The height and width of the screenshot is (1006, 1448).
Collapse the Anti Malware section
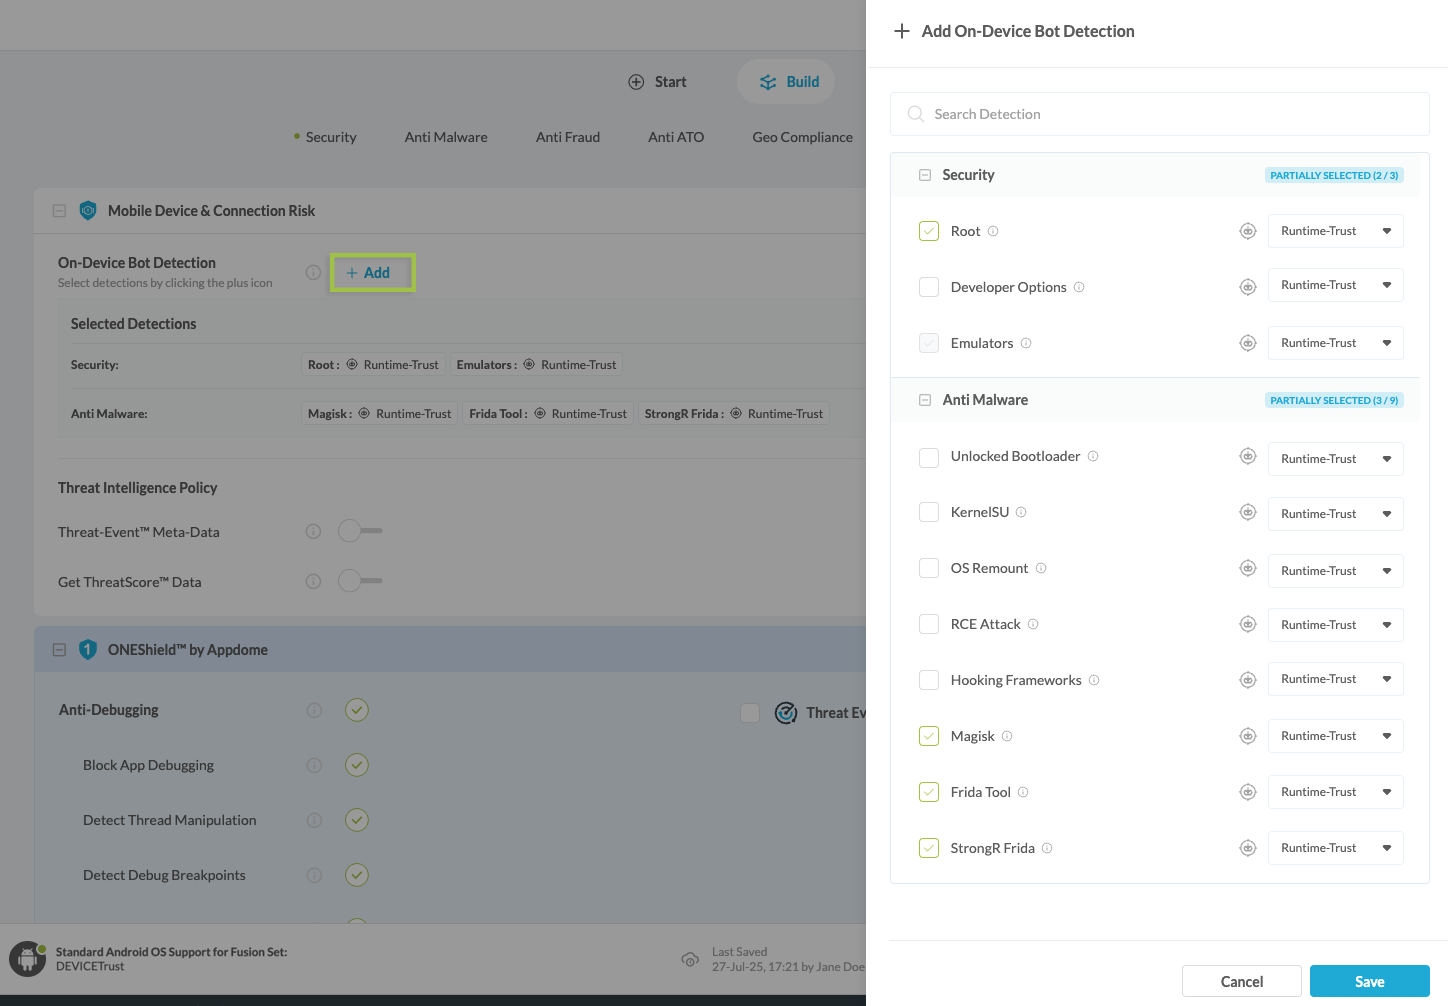[925, 400]
